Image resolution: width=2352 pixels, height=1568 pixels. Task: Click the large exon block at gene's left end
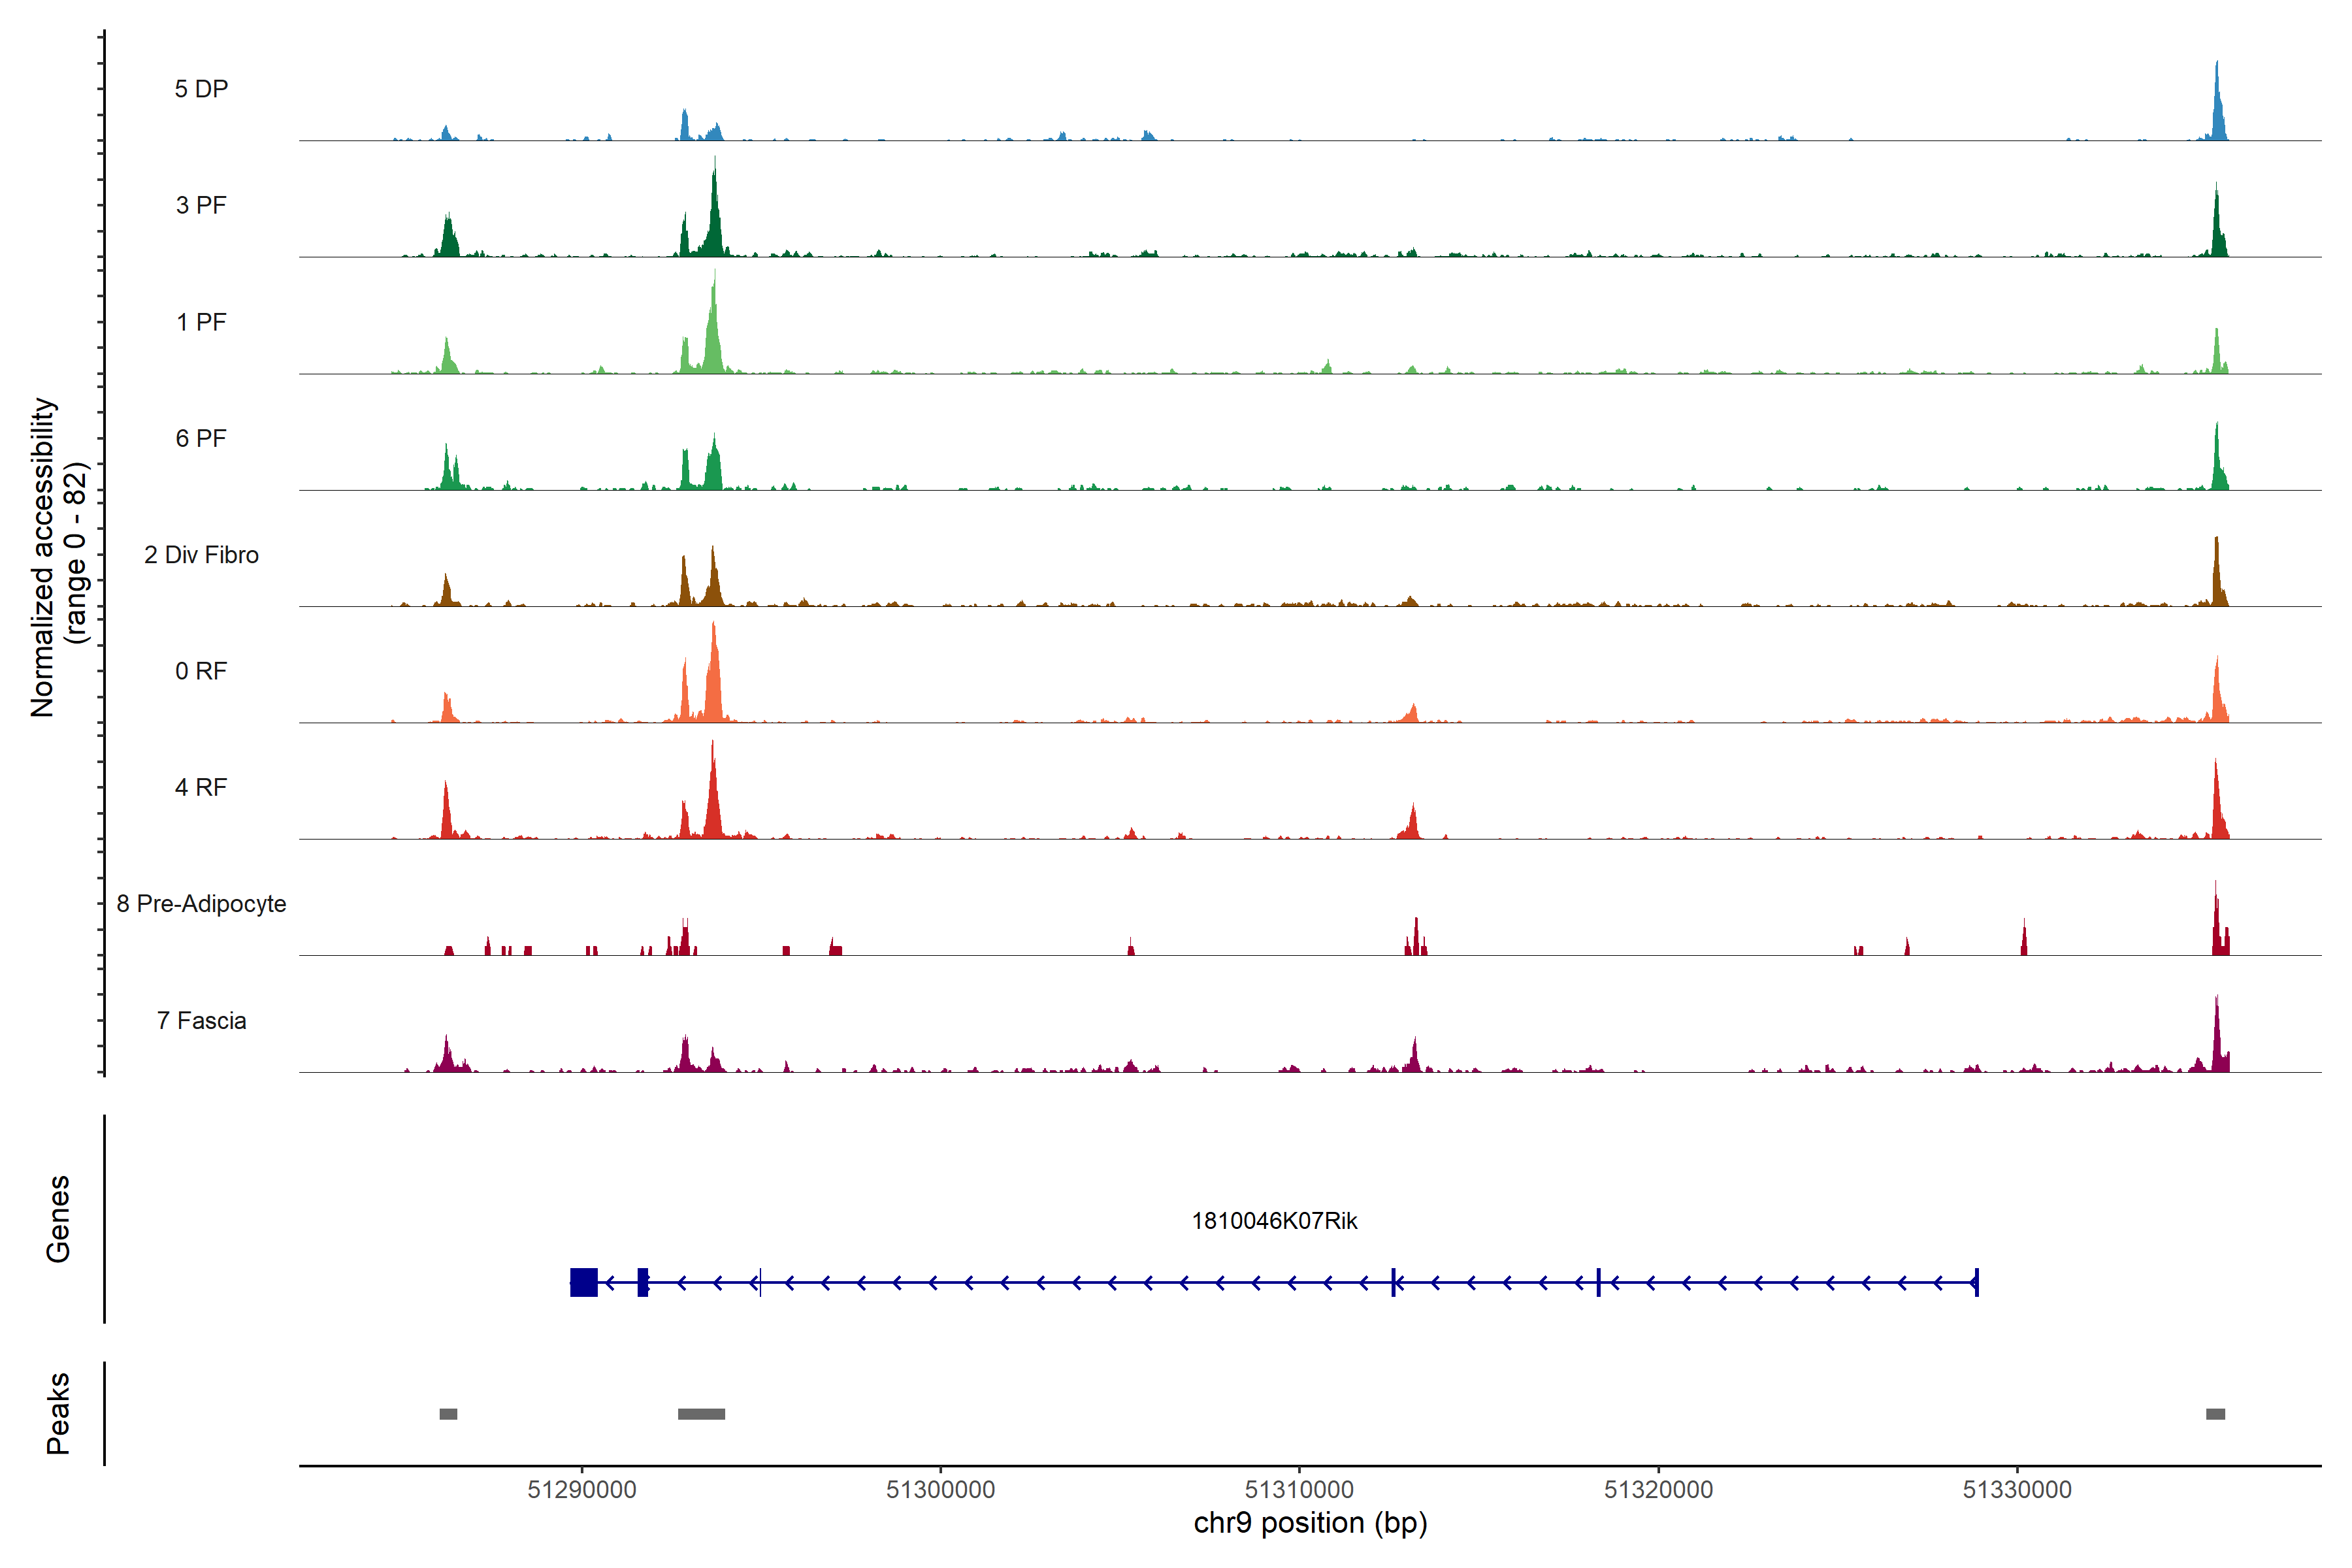tap(584, 1282)
